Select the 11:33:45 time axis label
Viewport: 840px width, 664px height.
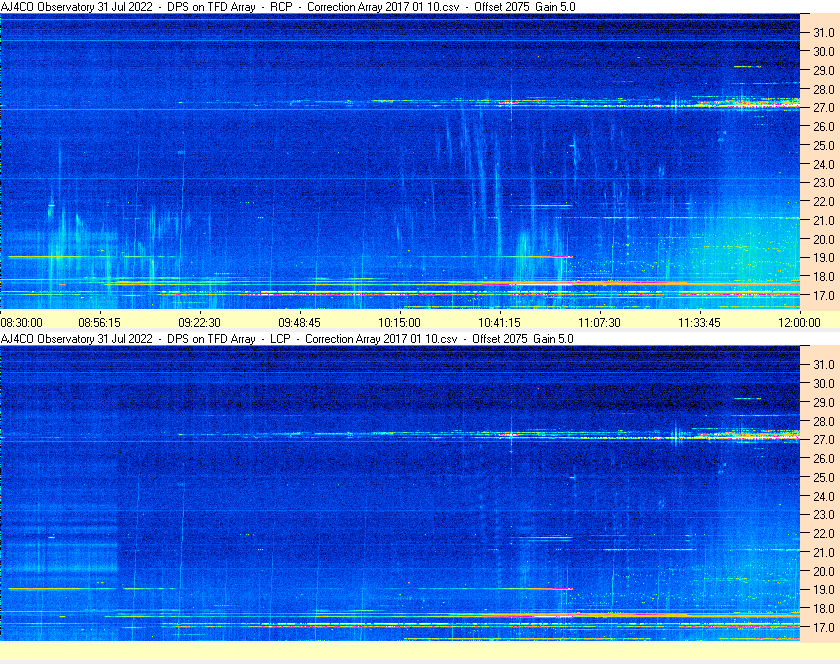(x=700, y=323)
